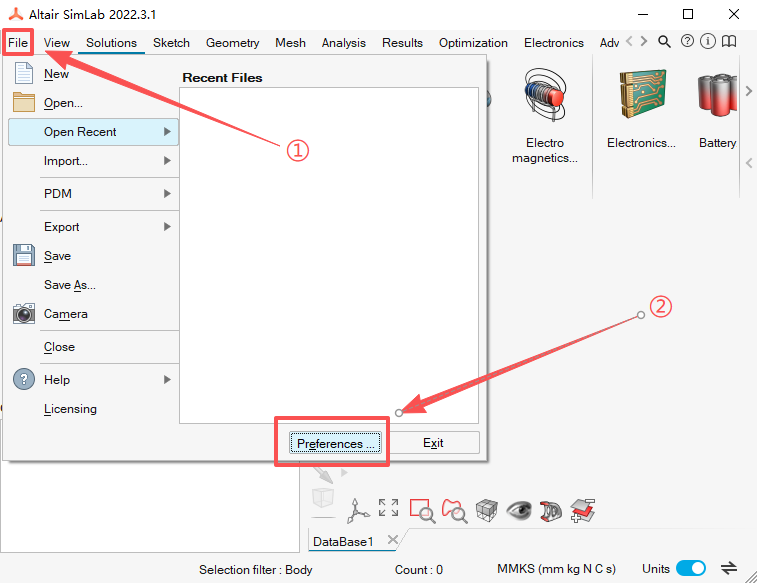Click the fit-to-view arrows icon
Image resolution: width=757 pixels, height=583 pixels.
point(388,508)
